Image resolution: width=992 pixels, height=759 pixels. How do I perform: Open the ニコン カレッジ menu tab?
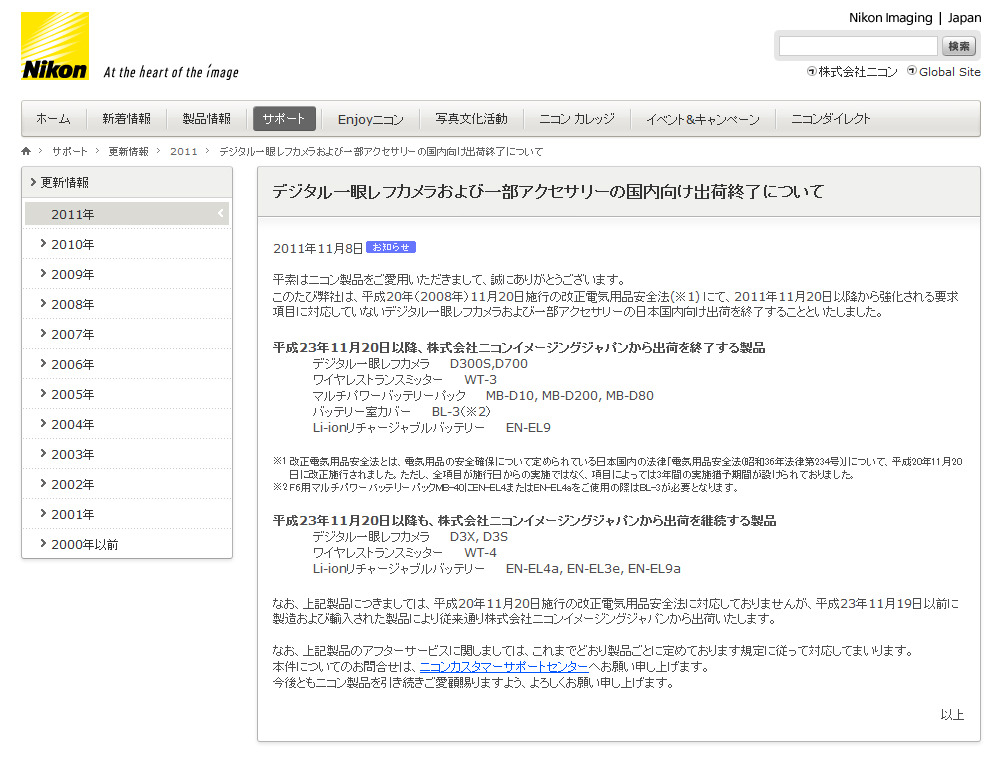[577, 119]
